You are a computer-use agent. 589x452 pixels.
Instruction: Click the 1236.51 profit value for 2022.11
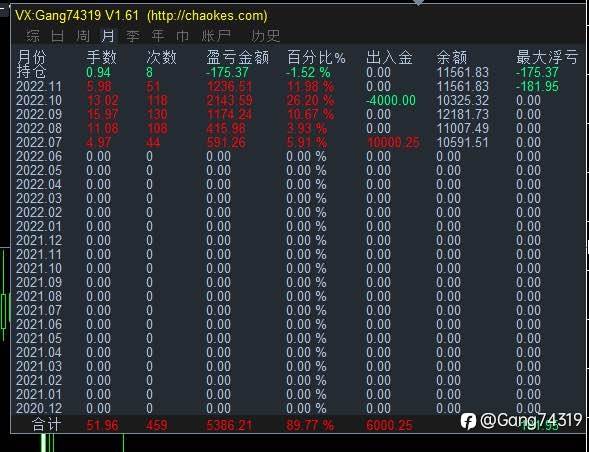(230, 86)
